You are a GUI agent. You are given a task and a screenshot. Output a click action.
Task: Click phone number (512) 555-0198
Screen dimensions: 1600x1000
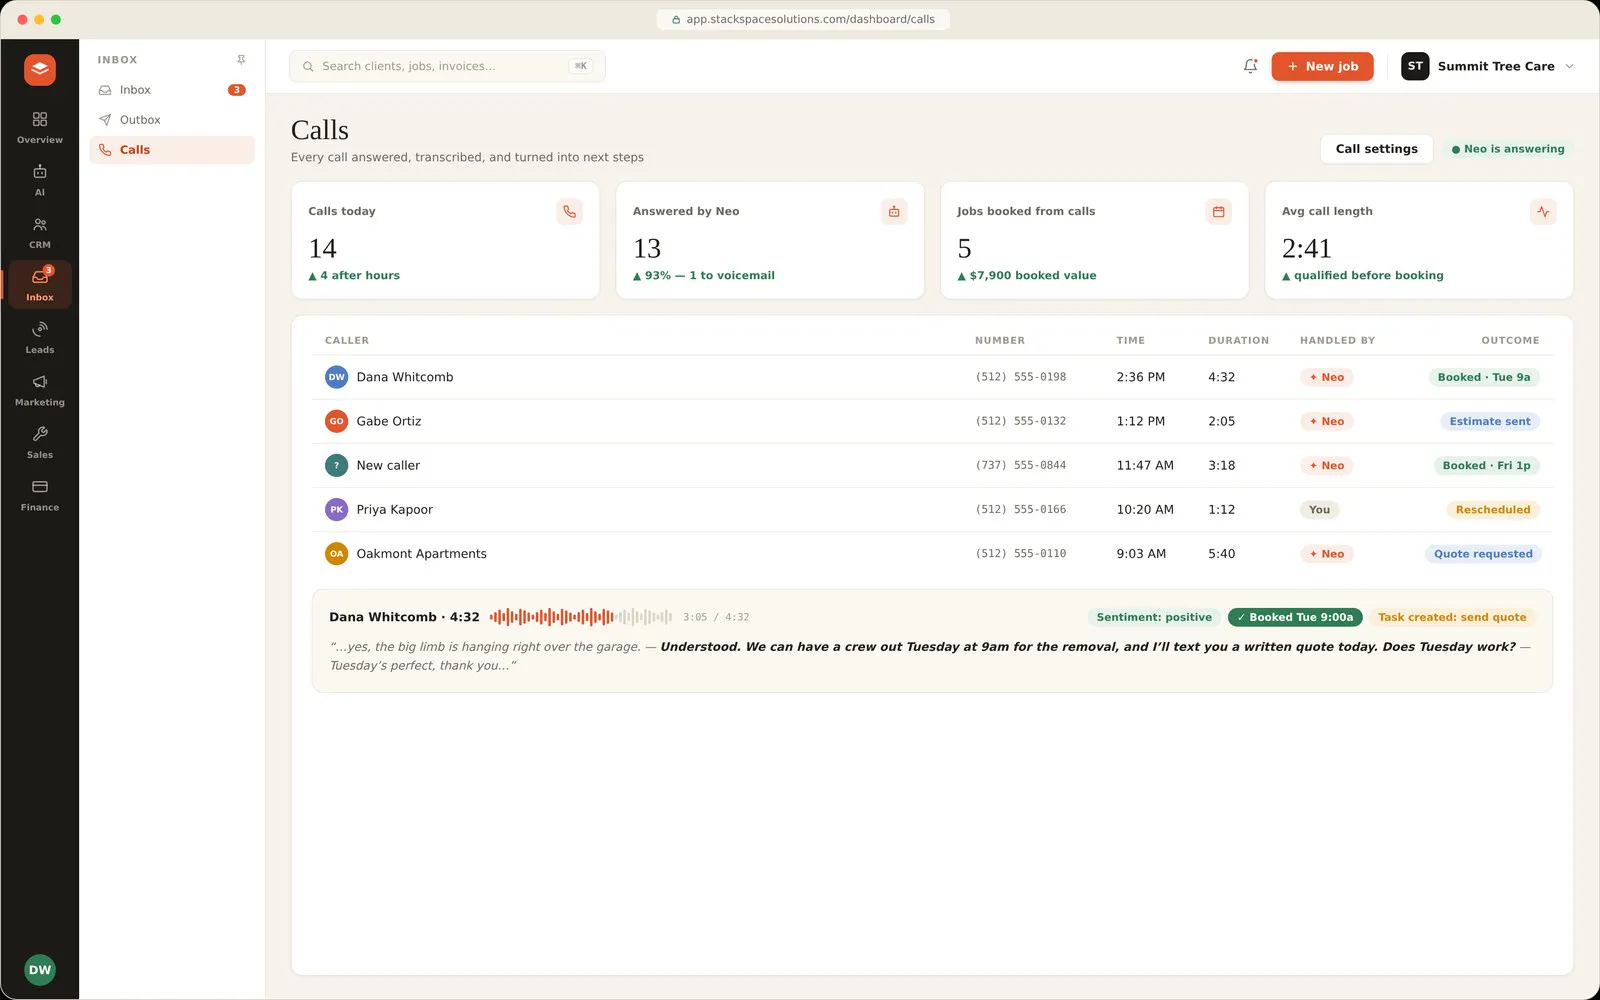point(1020,377)
